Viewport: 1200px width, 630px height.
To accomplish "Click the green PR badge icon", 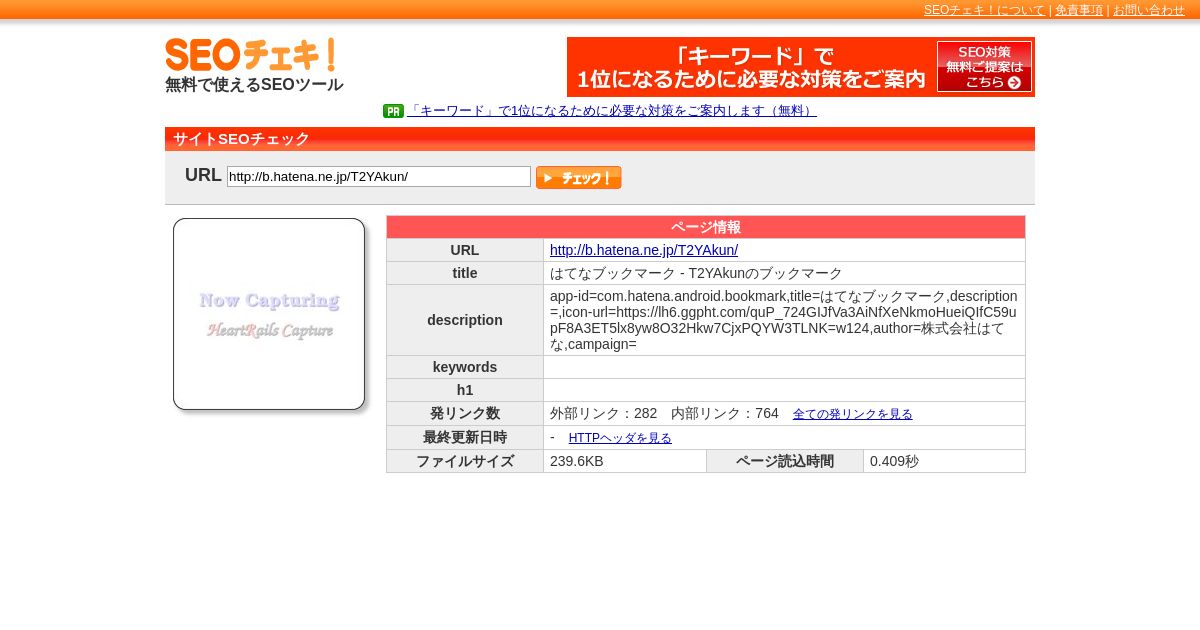I will pos(393,111).
